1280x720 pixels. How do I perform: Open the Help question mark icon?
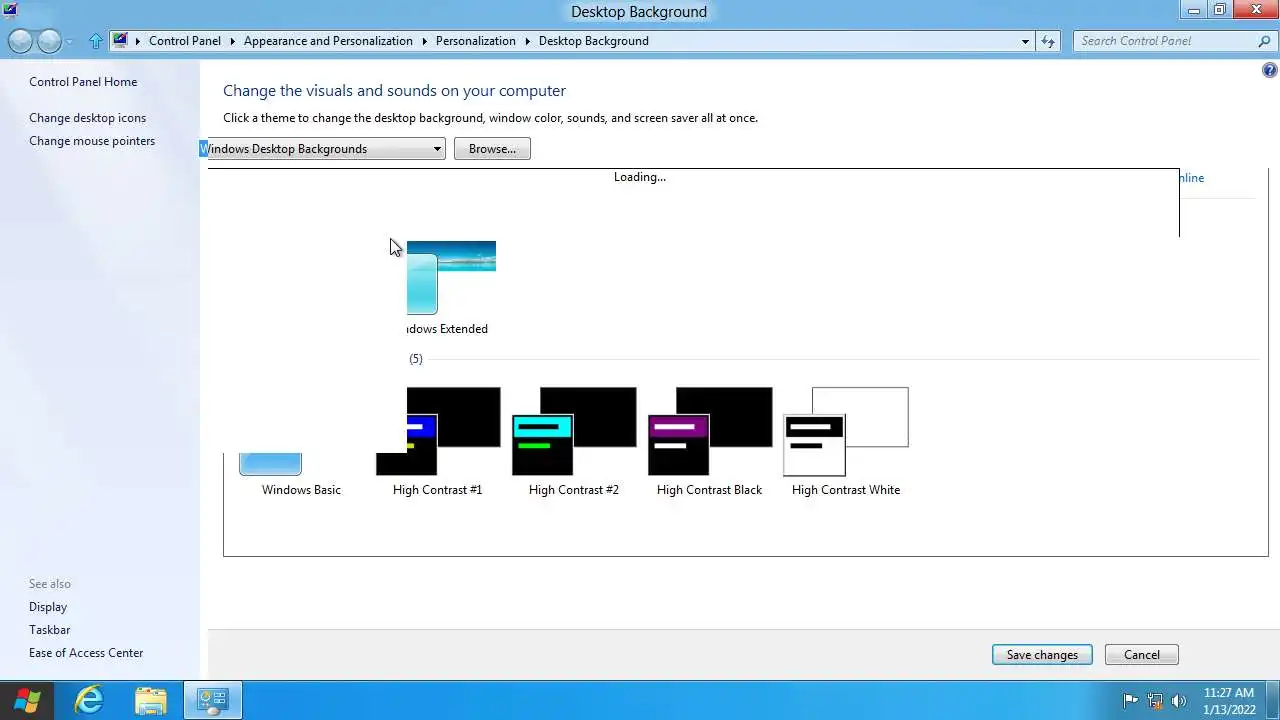coord(1270,71)
